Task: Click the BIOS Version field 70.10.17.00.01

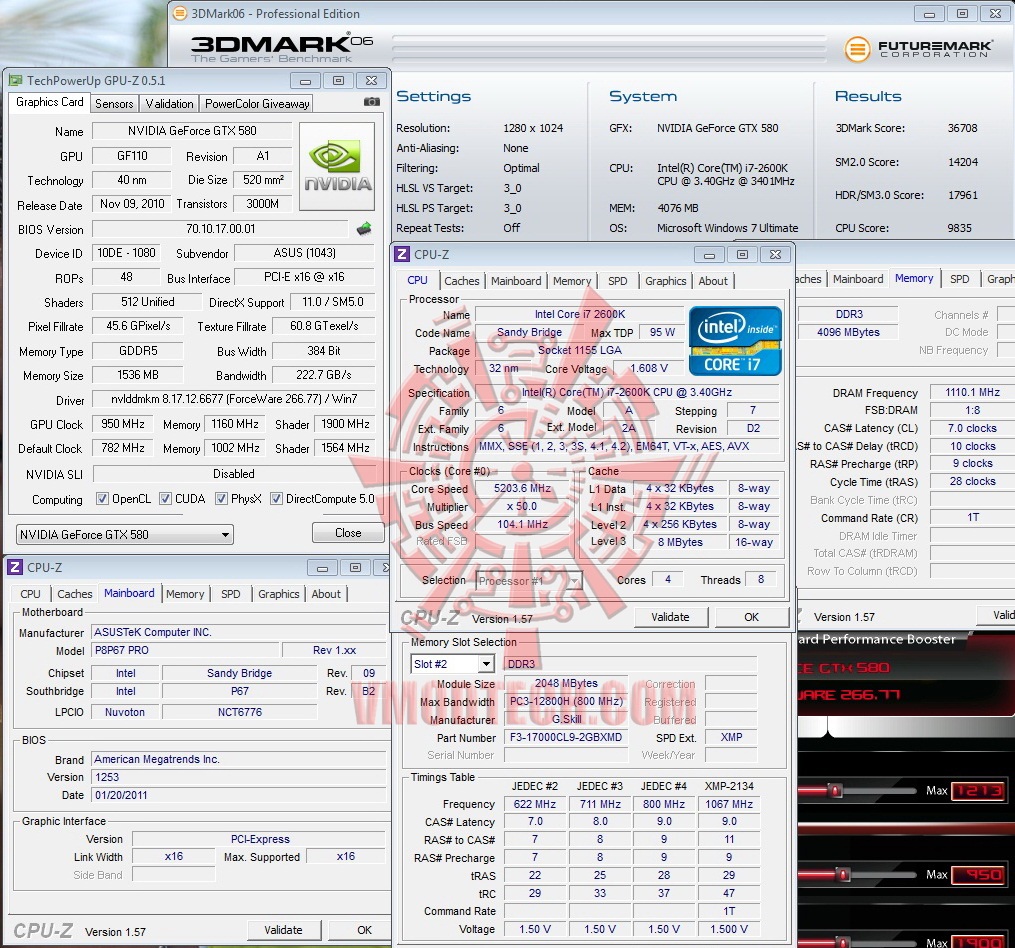Action: click(221, 229)
